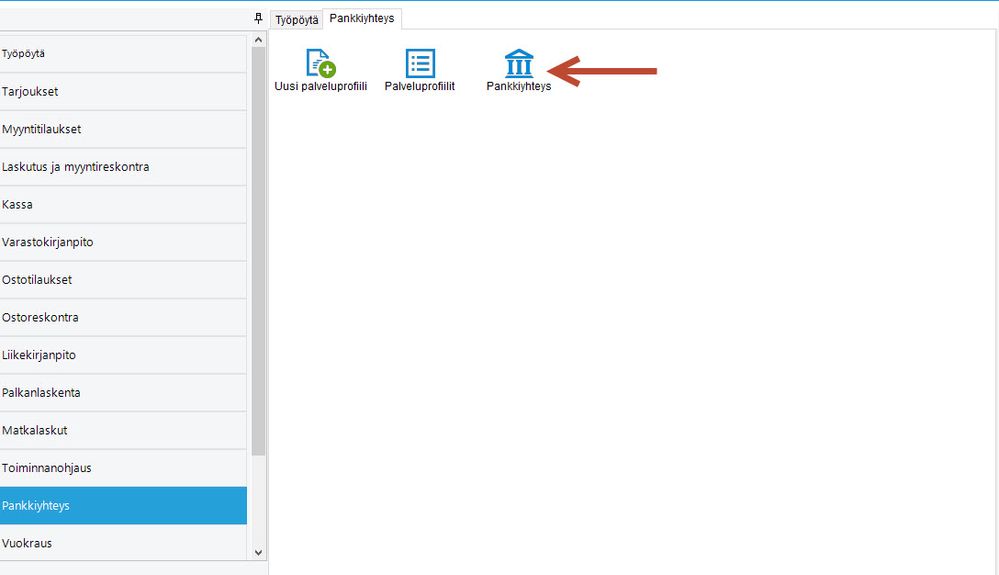Switch to the Työpöytä tab
999x575 pixels.
pyautogui.click(x=296, y=20)
